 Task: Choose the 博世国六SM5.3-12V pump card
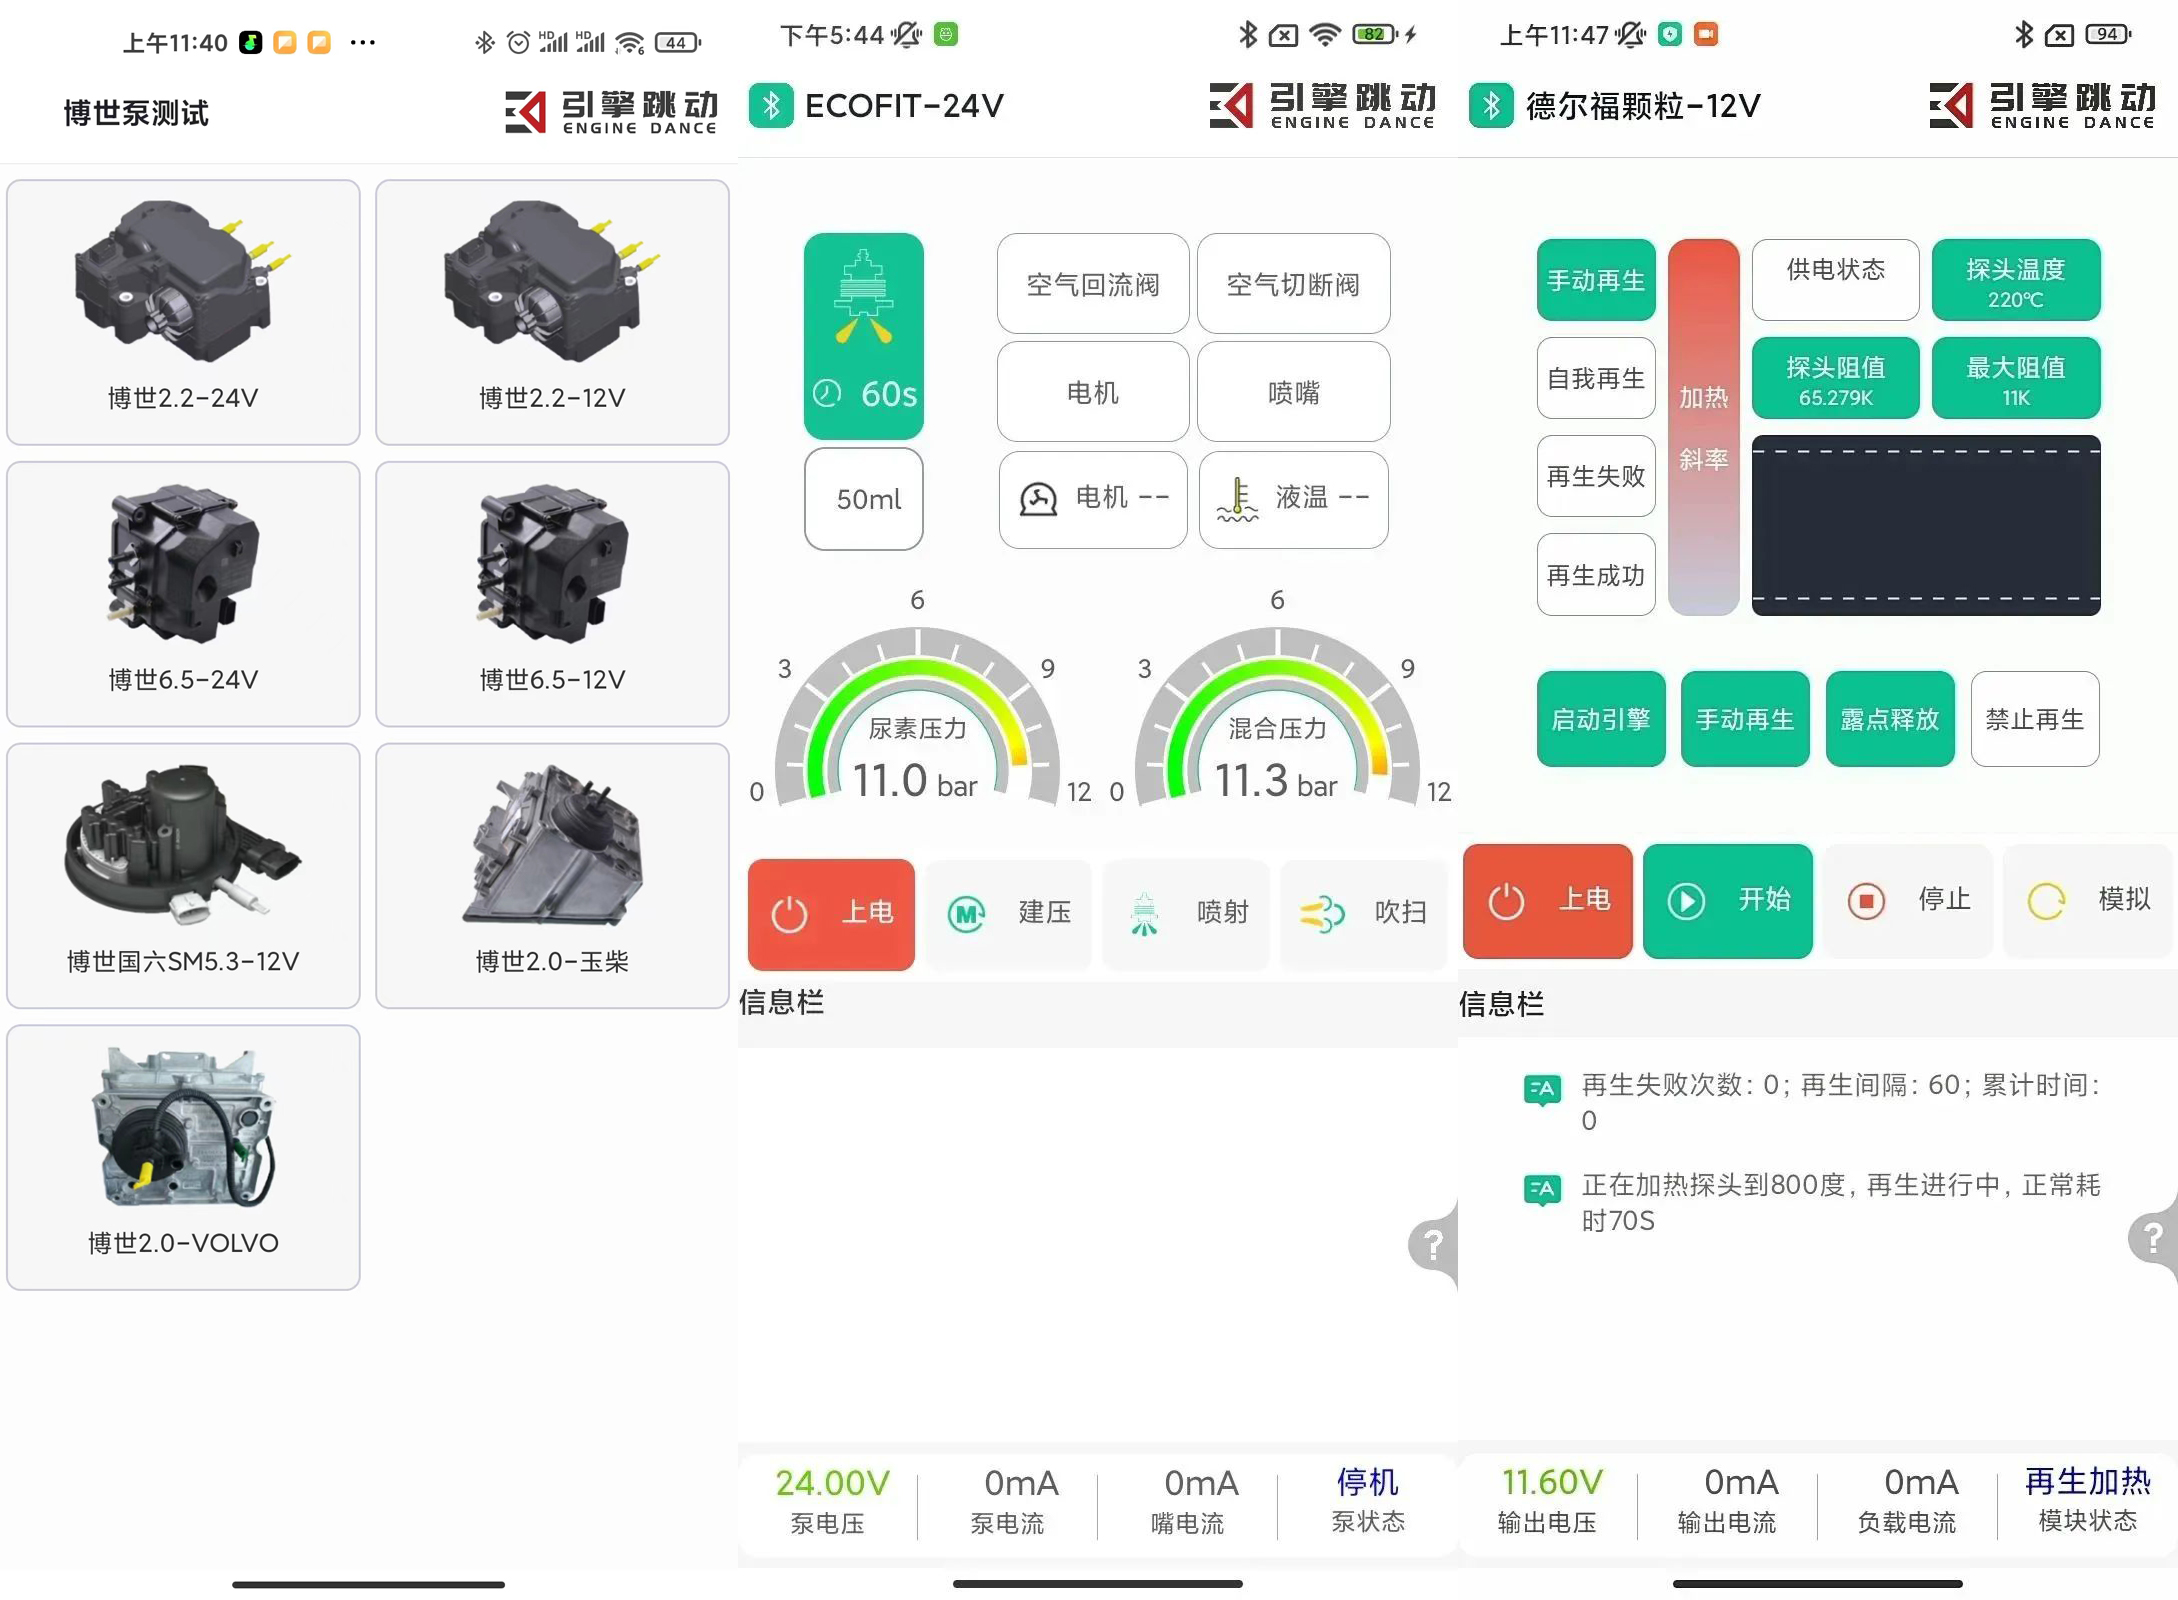pos(183,876)
